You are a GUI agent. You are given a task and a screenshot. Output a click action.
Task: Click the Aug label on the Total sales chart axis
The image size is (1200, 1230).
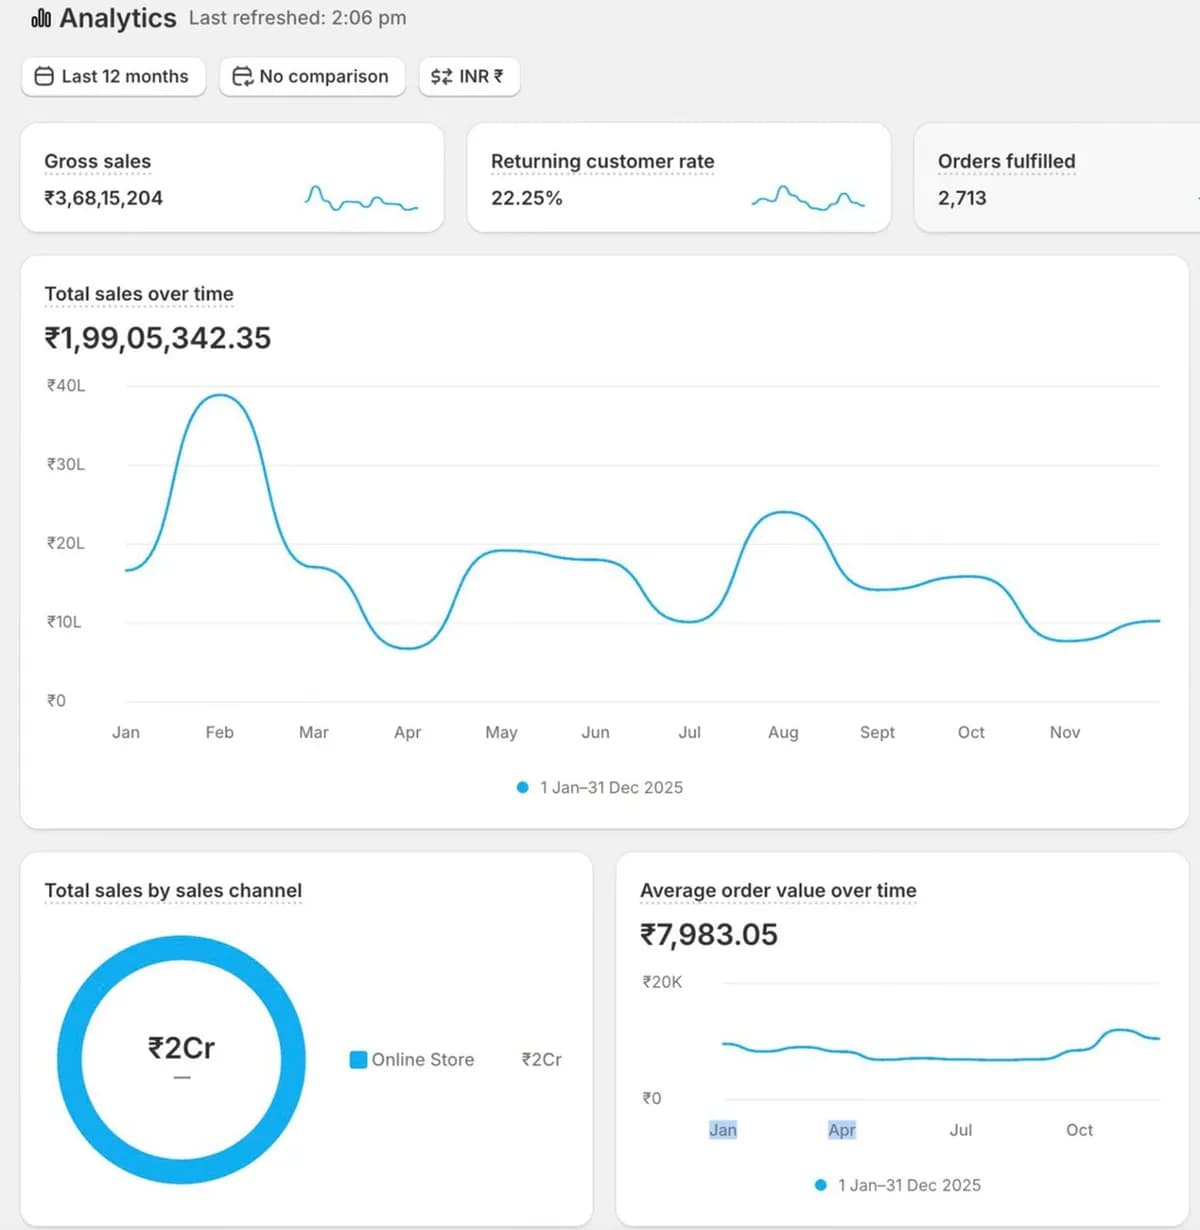point(783,733)
